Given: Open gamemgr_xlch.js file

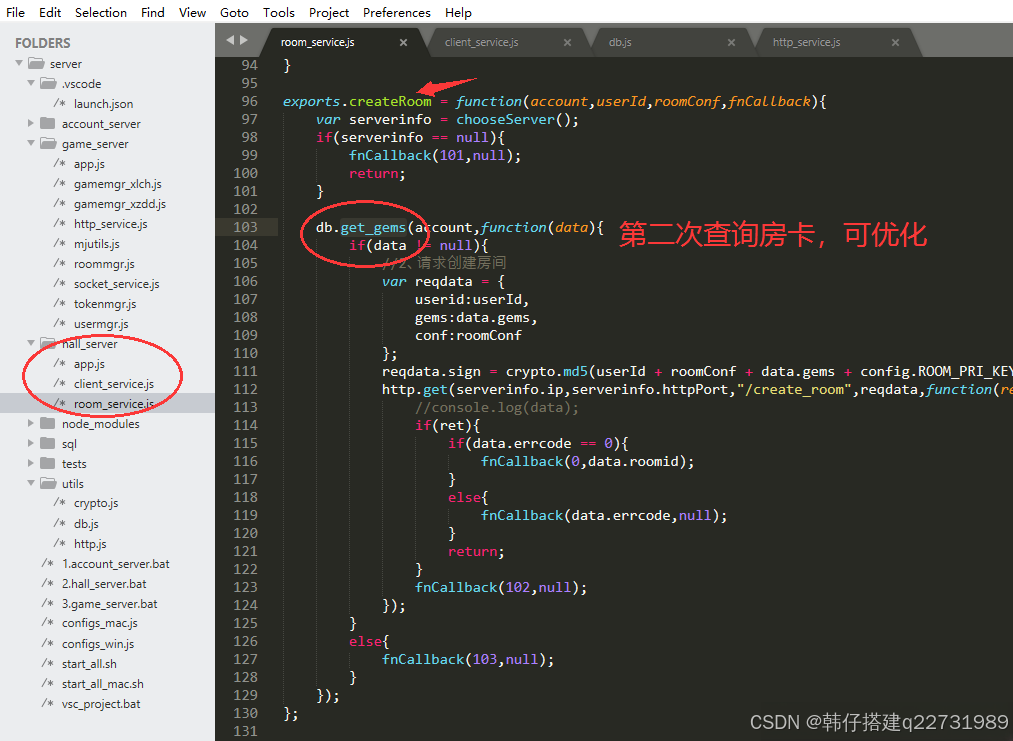Looking at the screenshot, I should pos(118,183).
